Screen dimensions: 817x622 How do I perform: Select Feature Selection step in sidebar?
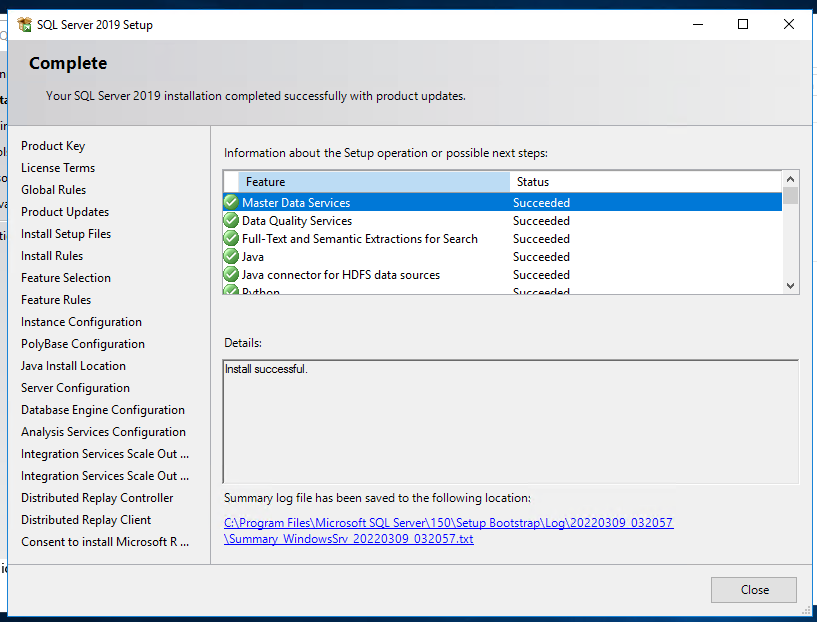pyautogui.click(x=66, y=278)
